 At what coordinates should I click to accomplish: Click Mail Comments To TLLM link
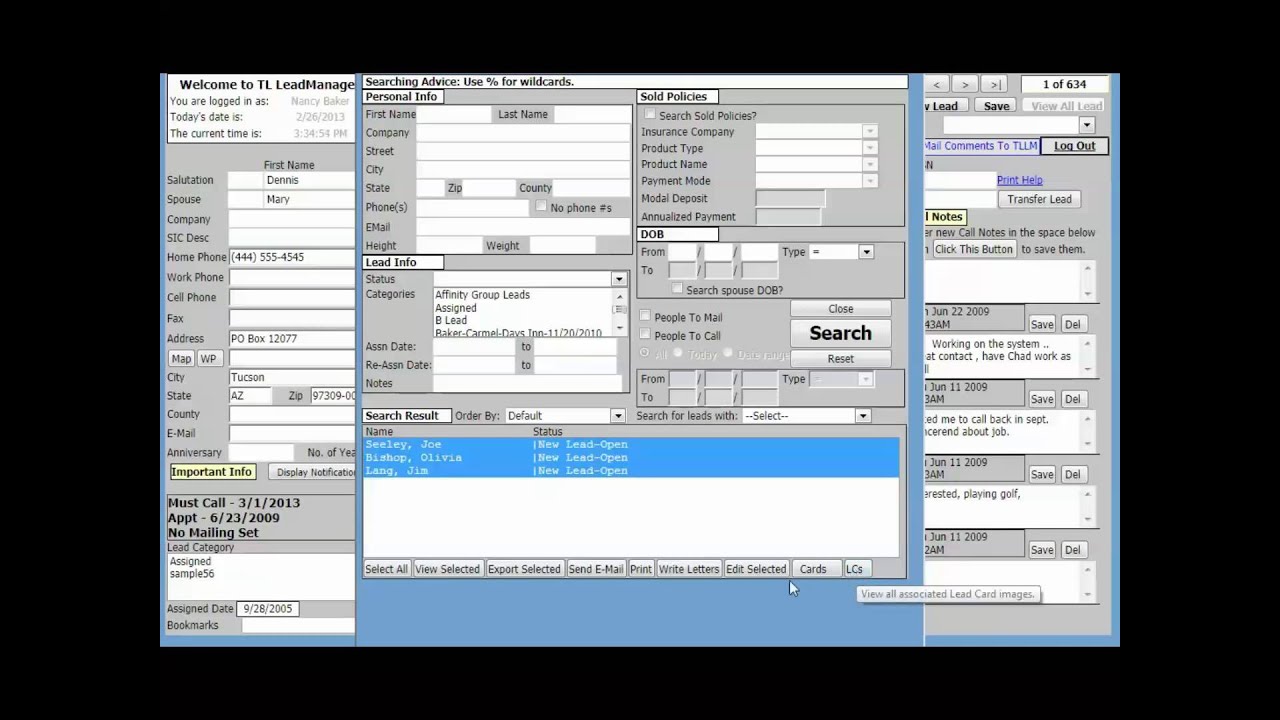coord(981,146)
